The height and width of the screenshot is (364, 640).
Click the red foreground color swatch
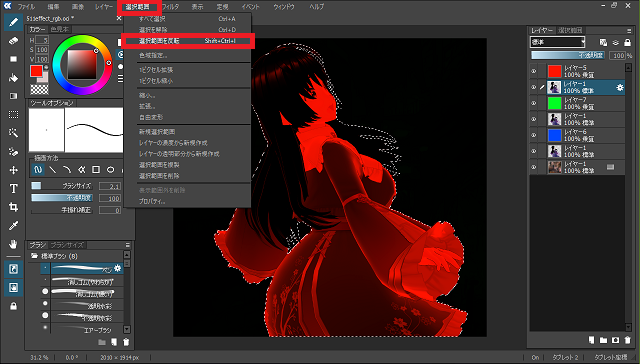(x=36, y=71)
